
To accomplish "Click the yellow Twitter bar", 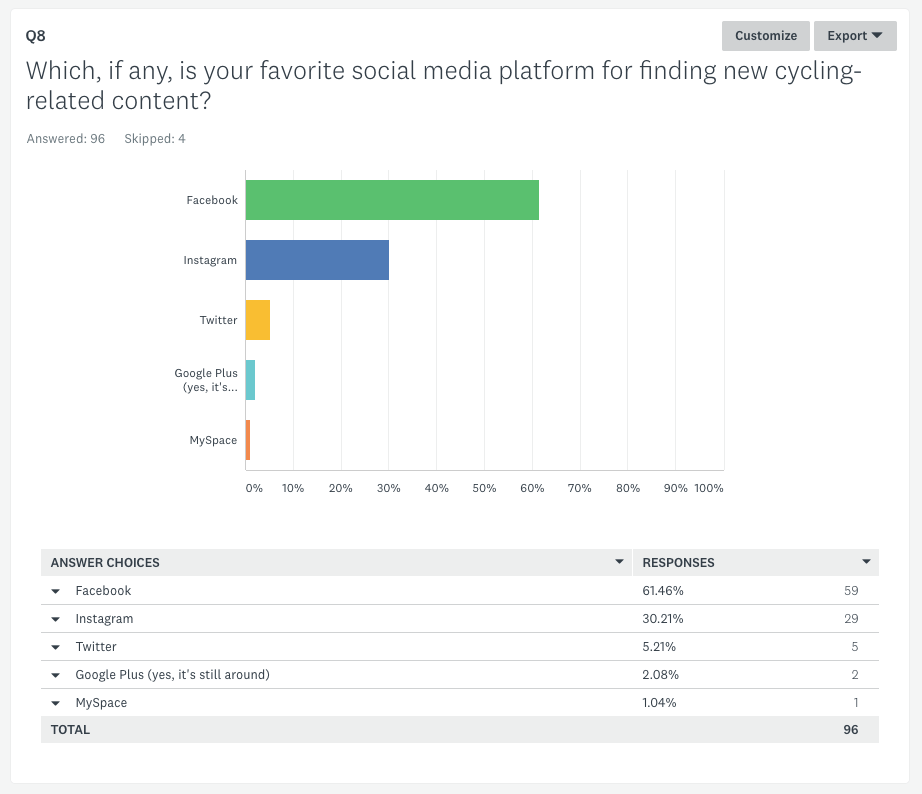I will tap(258, 320).
